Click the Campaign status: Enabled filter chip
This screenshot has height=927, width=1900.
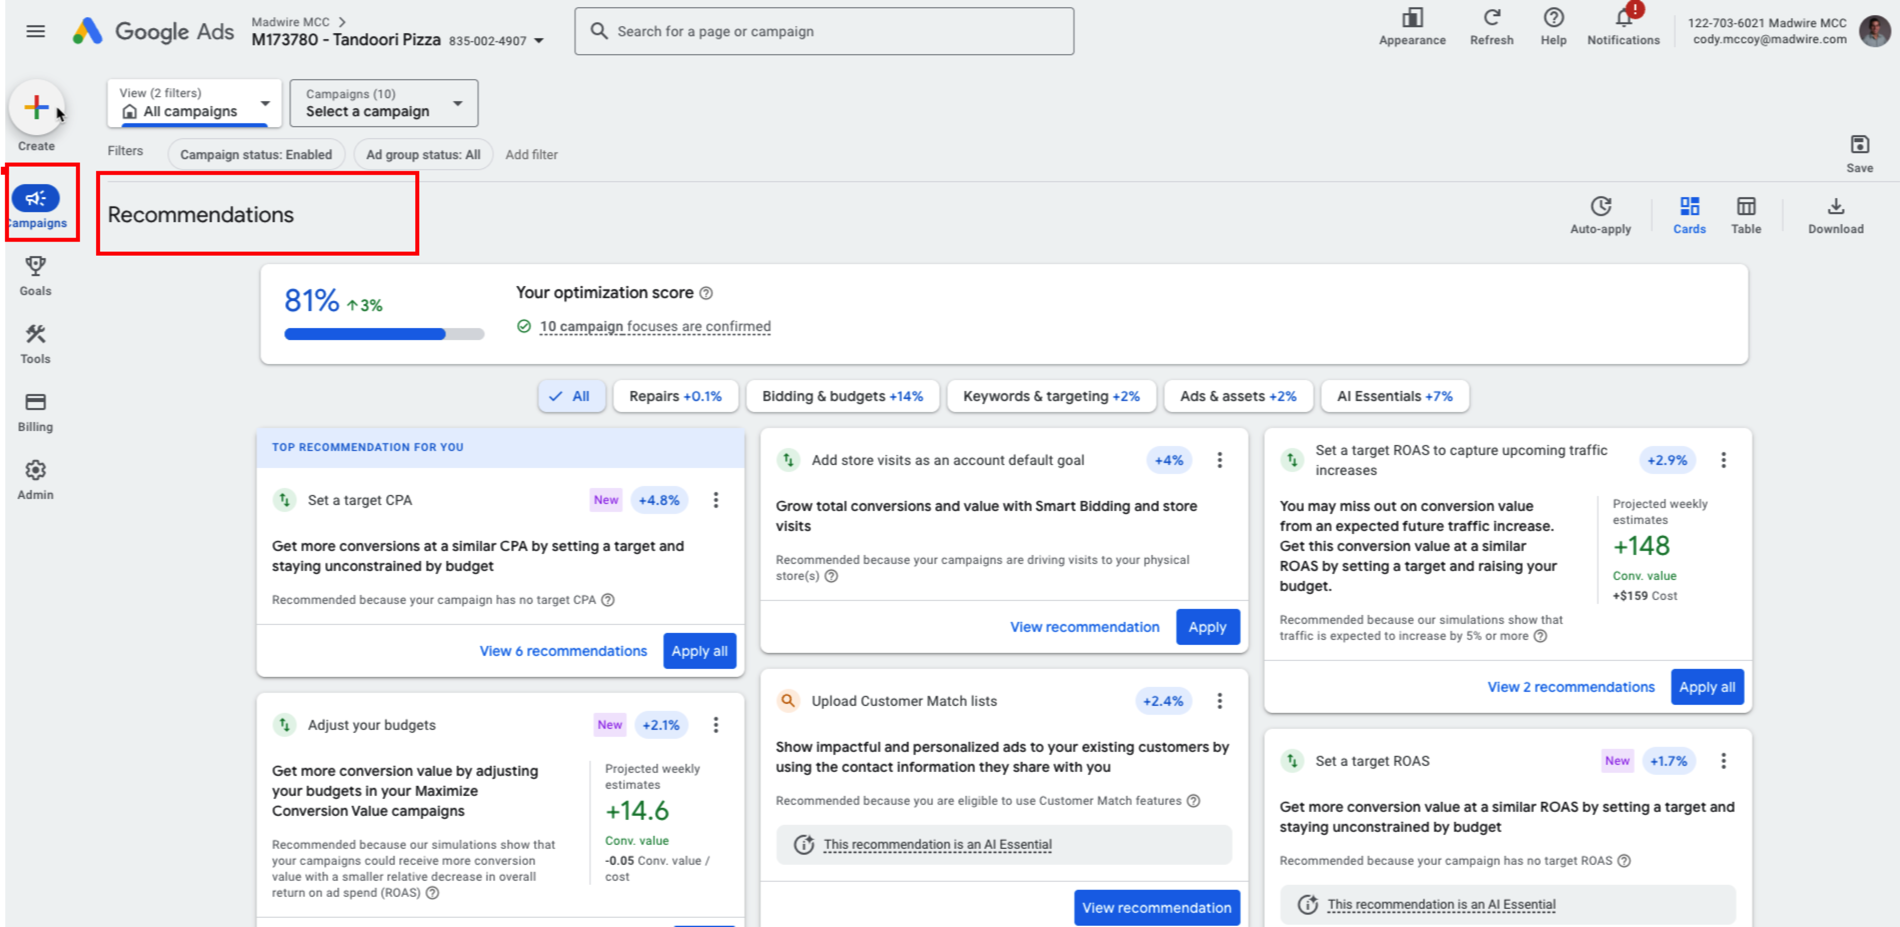[x=256, y=154]
